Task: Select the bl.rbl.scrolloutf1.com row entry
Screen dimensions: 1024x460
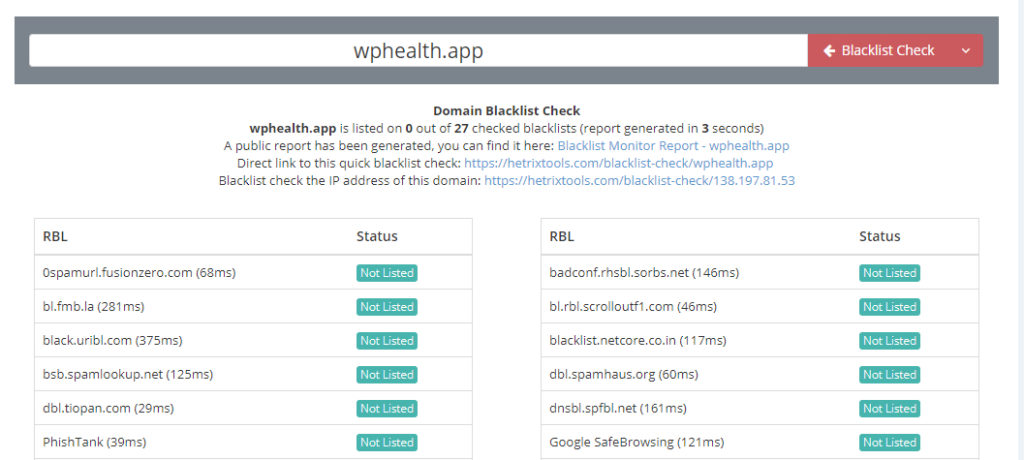Action: tap(760, 306)
